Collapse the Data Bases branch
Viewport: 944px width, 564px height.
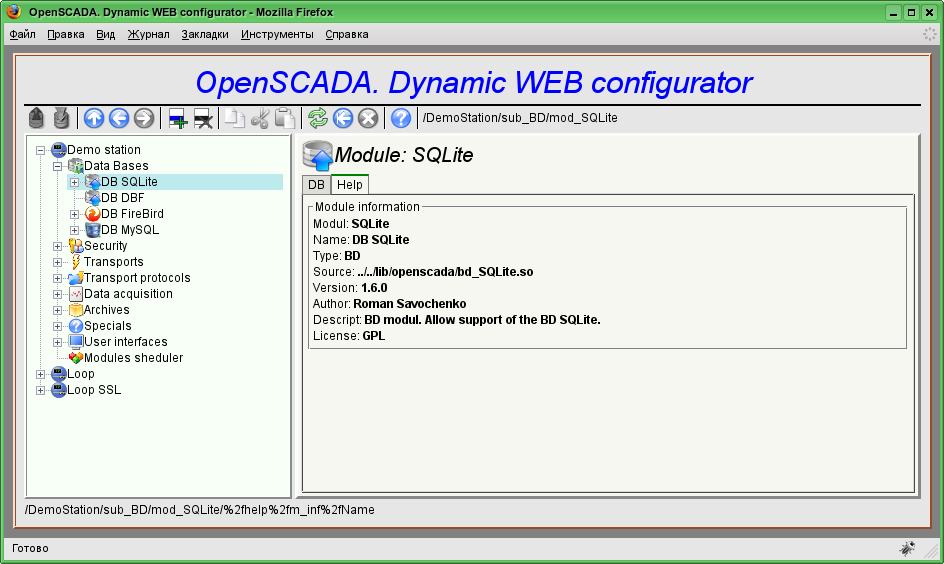click(x=57, y=166)
